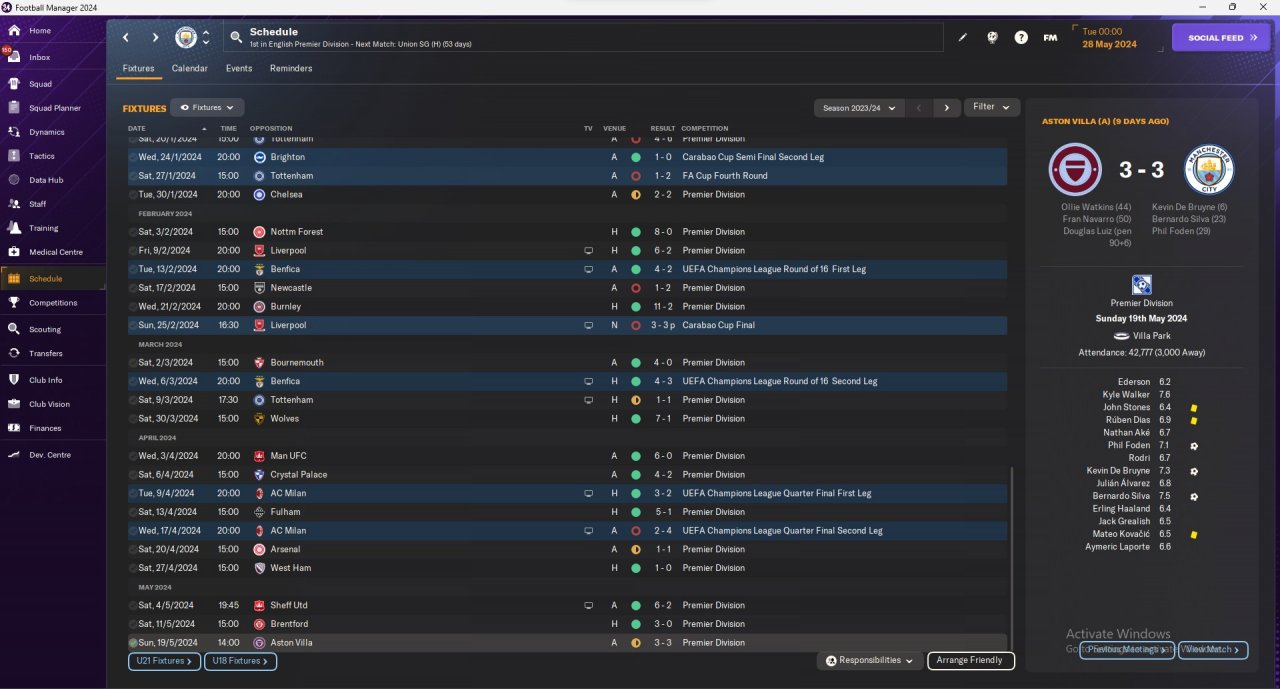Open Medical Centre sidebar icon
Image resolution: width=1280 pixels, height=689 pixels.
point(14,252)
